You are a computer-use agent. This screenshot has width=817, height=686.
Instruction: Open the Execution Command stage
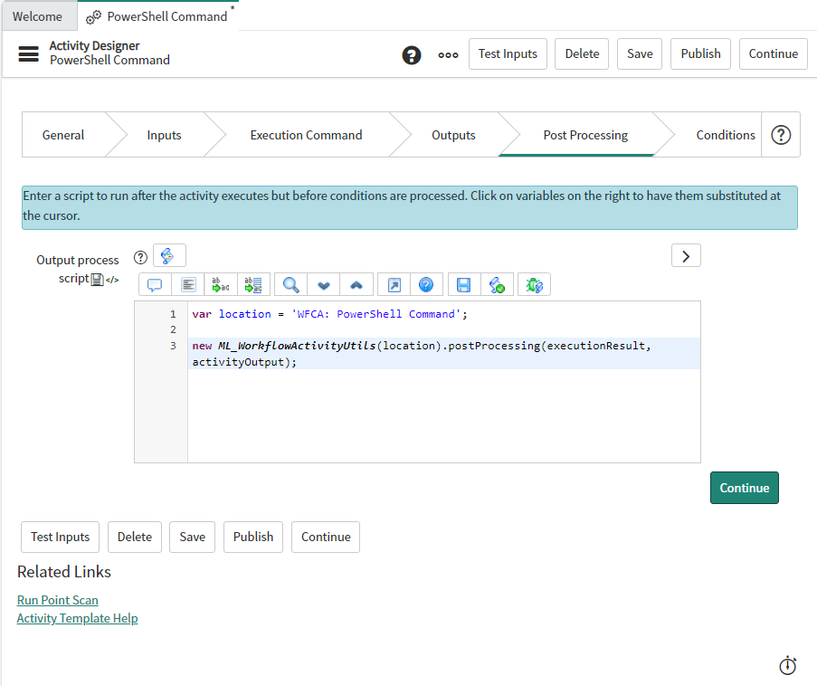point(306,135)
